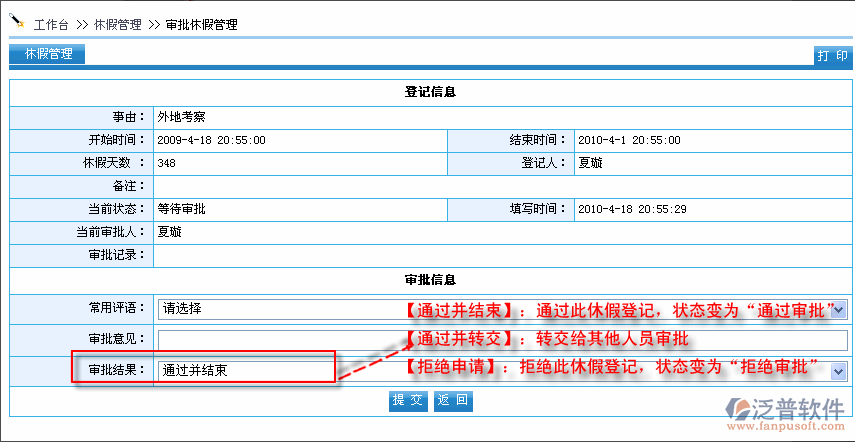Click the 当前状态 value 等待审批
Viewport: 855px width, 442px height.
181,209
